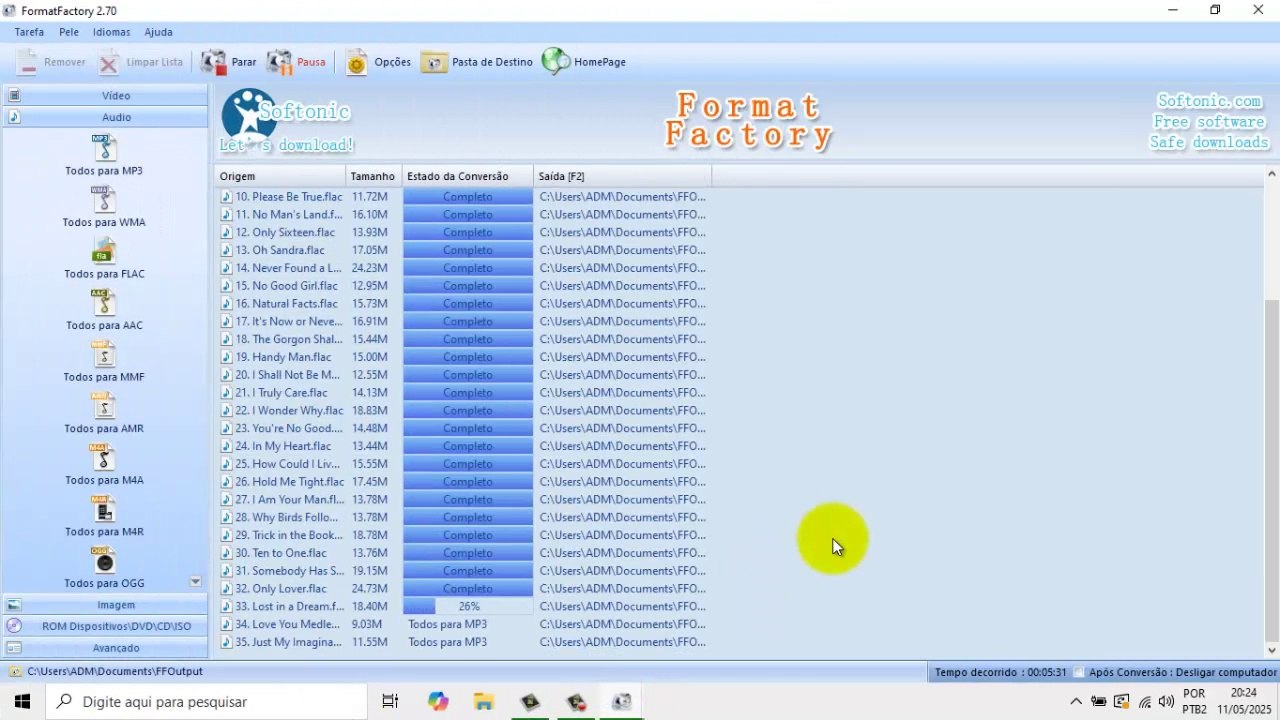The width and height of the screenshot is (1280, 720).
Task: Open File Explorer from the taskbar
Action: pos(484,702)
